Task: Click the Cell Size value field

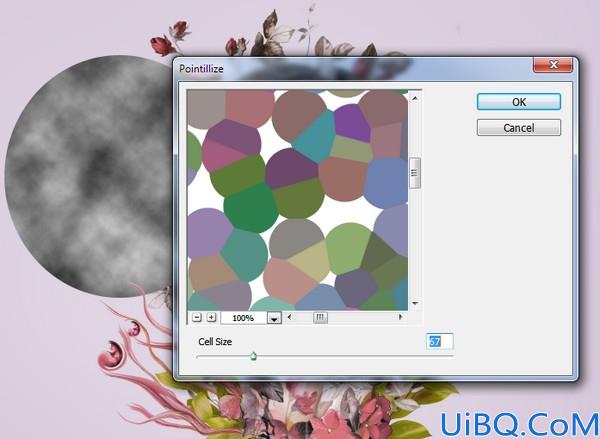Action: [x=439, y=341]
